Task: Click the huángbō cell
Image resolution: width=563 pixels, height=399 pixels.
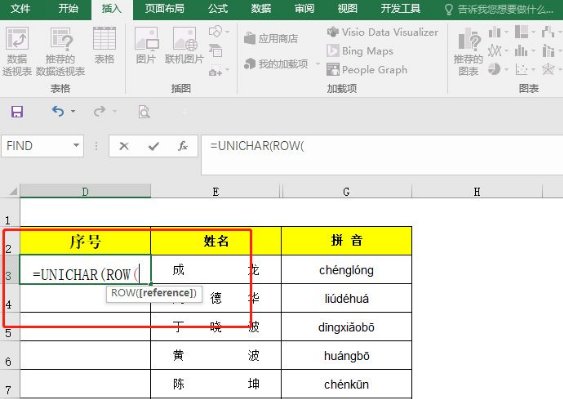Action: 346,356
